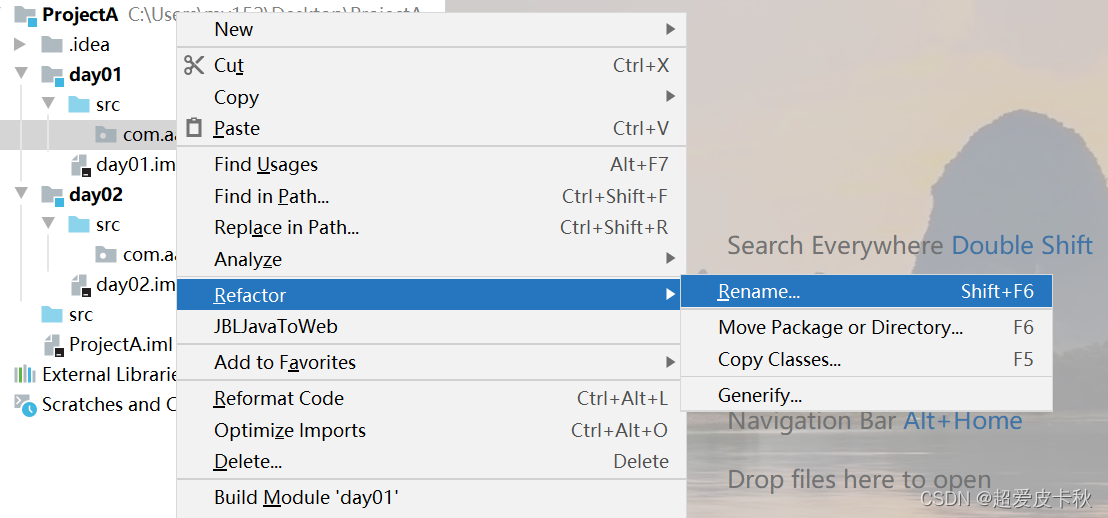
Task: Click the Paste clipboard icon
Action: point(194,128)
